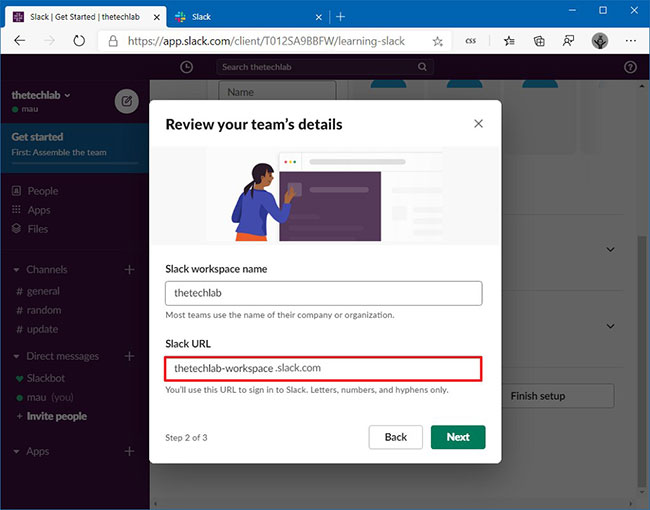Click the search magnifier icon
Screen dimensions: 650x510
[x=422, y=67]
